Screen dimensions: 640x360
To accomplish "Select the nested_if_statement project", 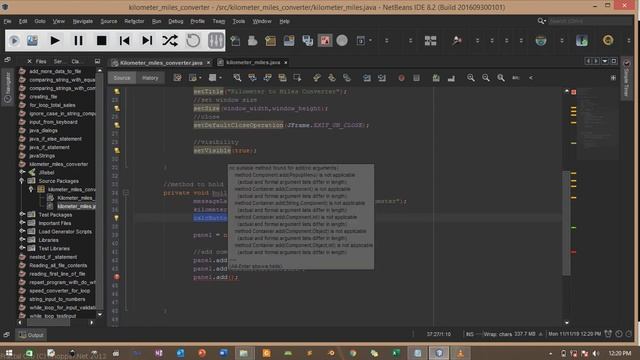I will pyautogui.click(x=53, y=257).
